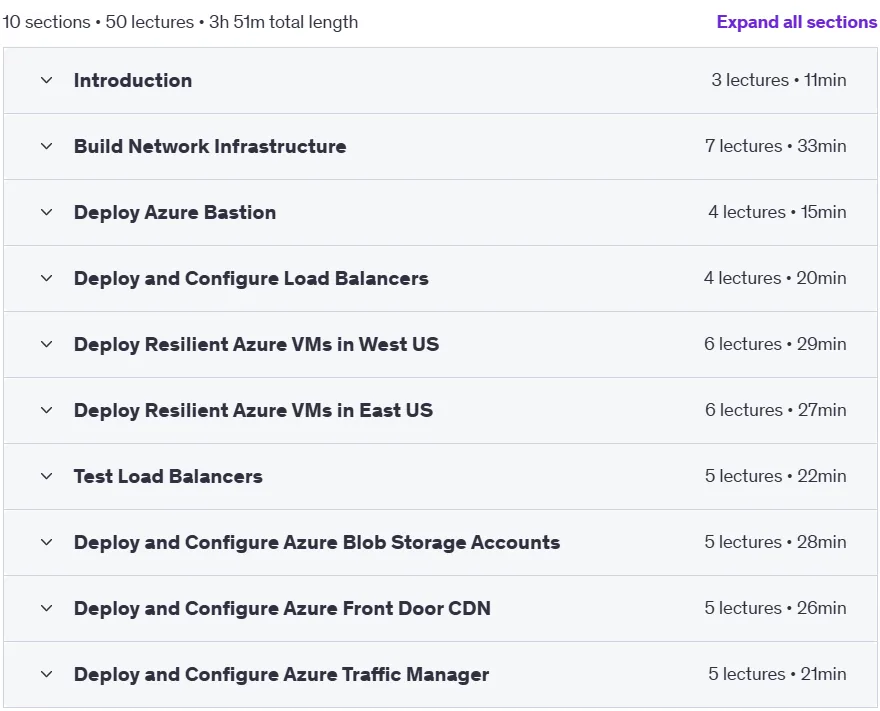Screen dimensions: 880x711
Task: Click the 3 lectures • 11min text
Action: [x=779, y=80]
